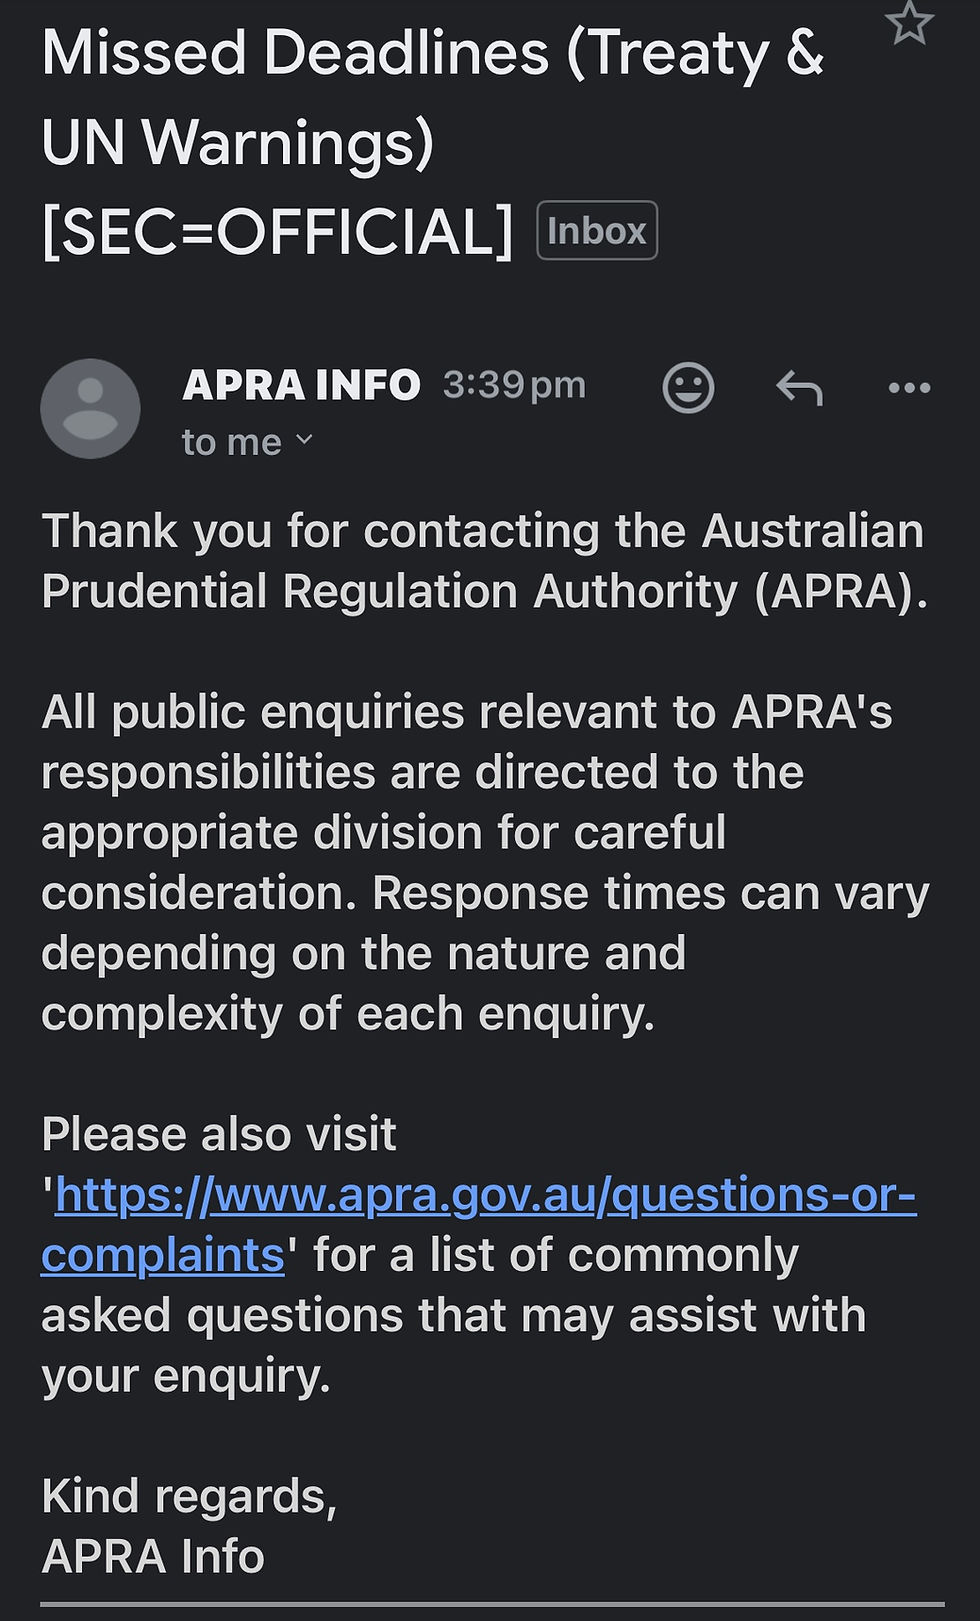The height and width of the screenshot is (1621, 980).
Task: Click the Inbox label chip
Action: pos(597,231)
